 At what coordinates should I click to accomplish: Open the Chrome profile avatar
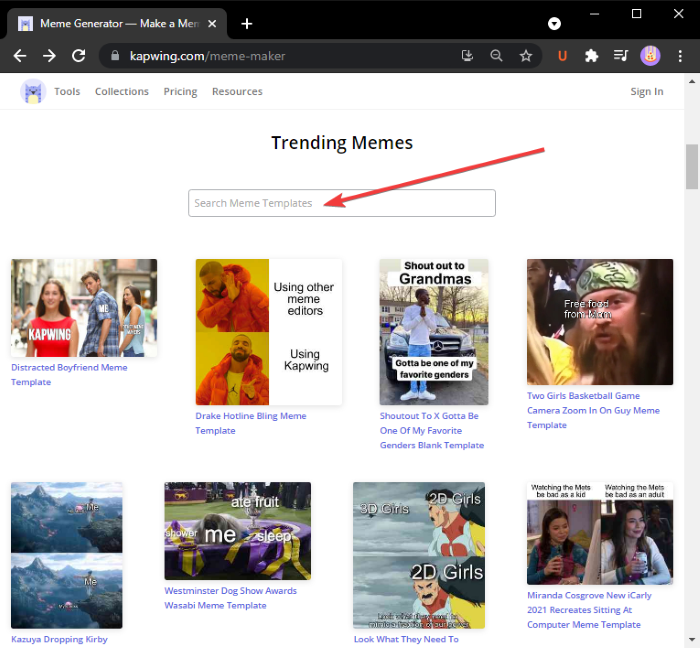(x=649, y=56)
